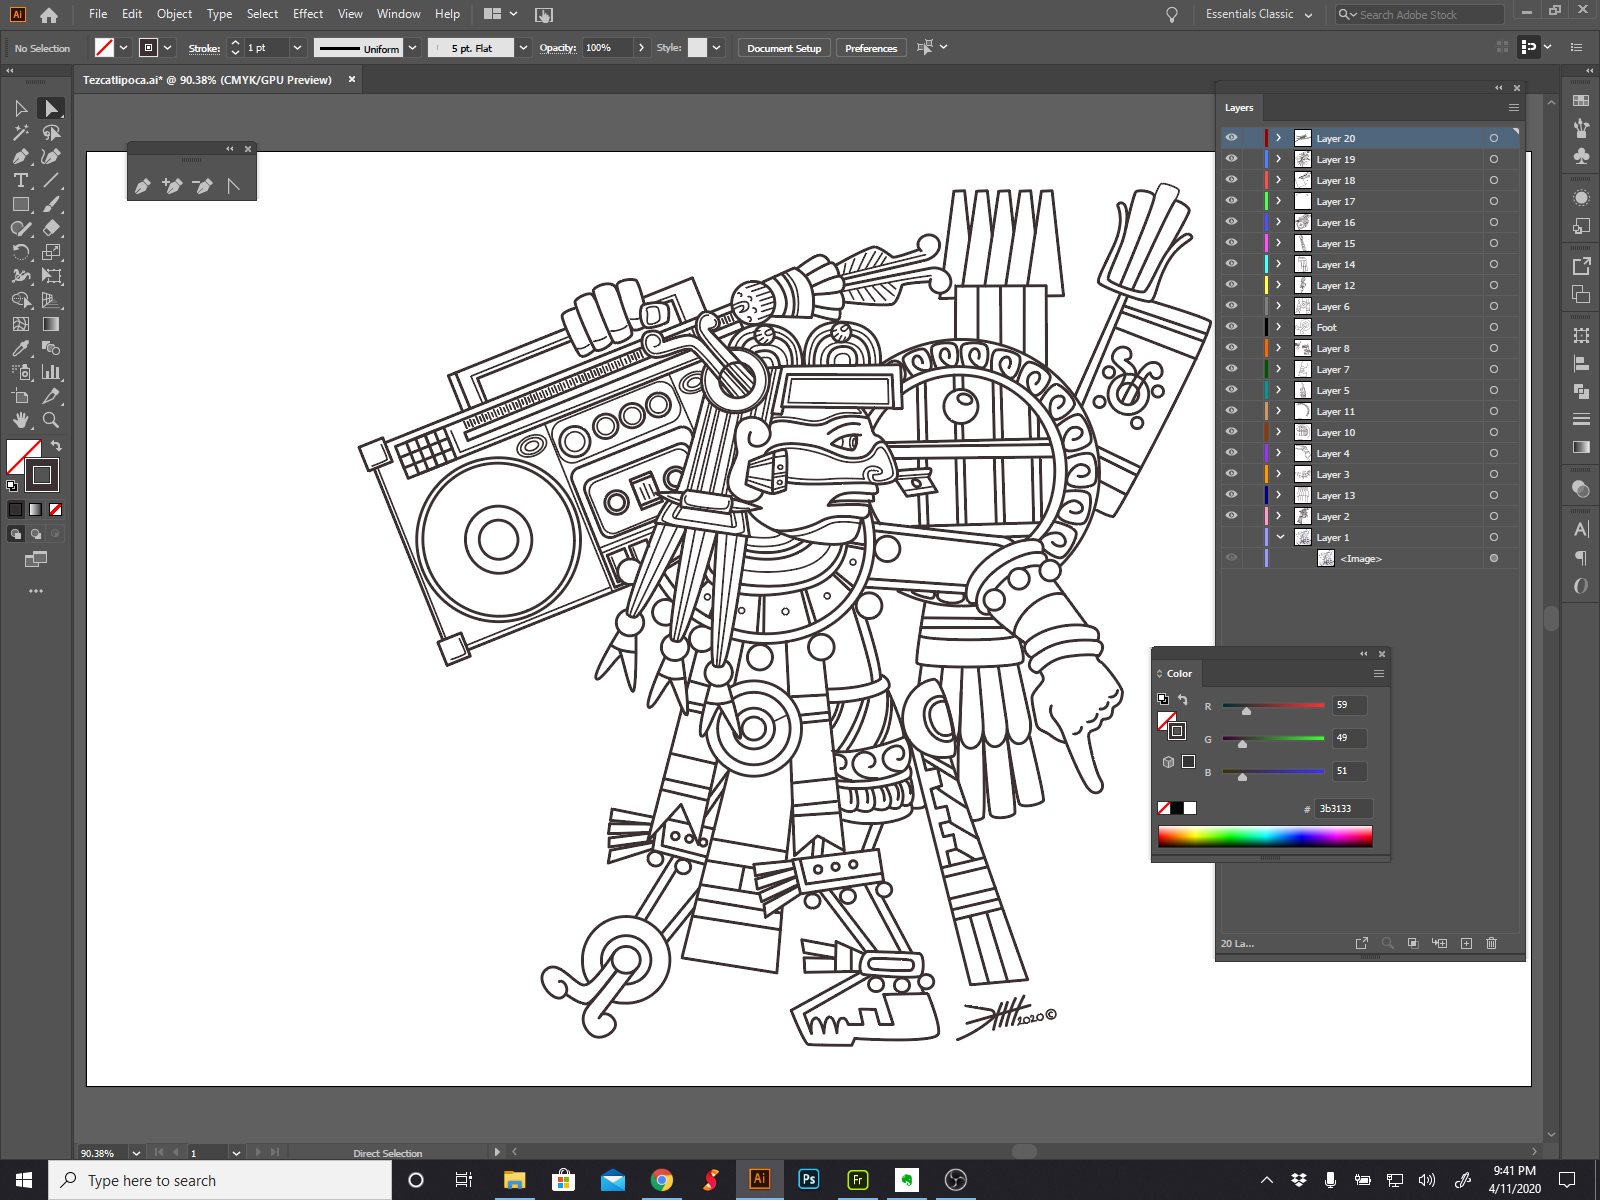Select the Type tool
1600x1200 pixels.
coord(20,181)
